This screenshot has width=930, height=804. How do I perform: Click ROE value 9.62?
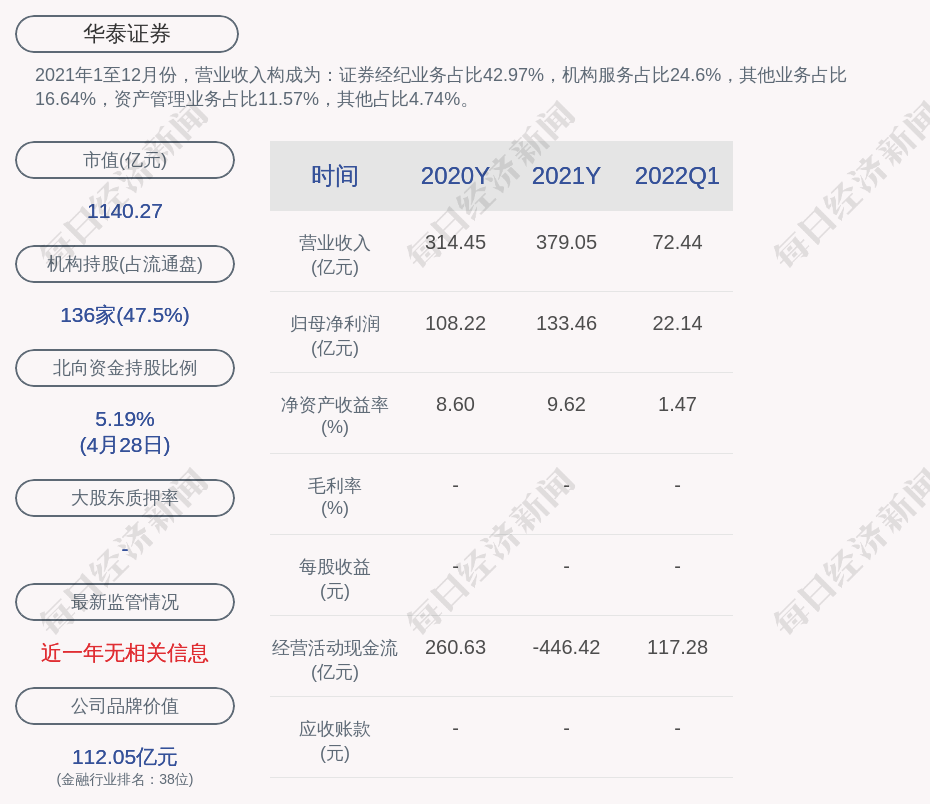click(566, 404)
